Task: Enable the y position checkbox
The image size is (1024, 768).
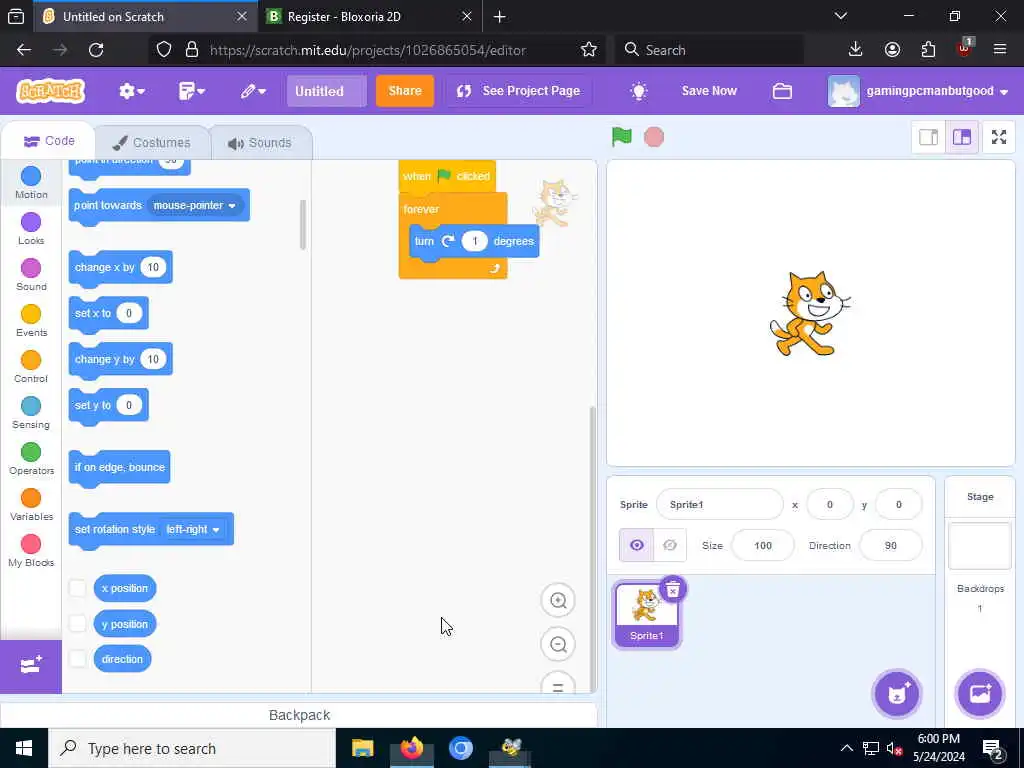Action: [x=77, y=623]
